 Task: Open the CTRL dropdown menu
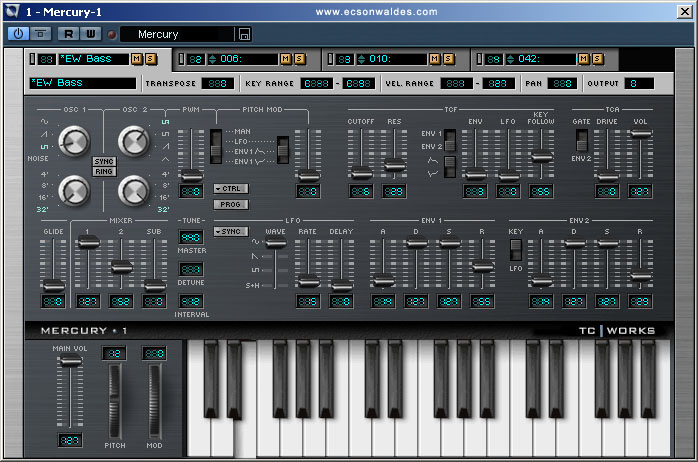tap(231, 189)
